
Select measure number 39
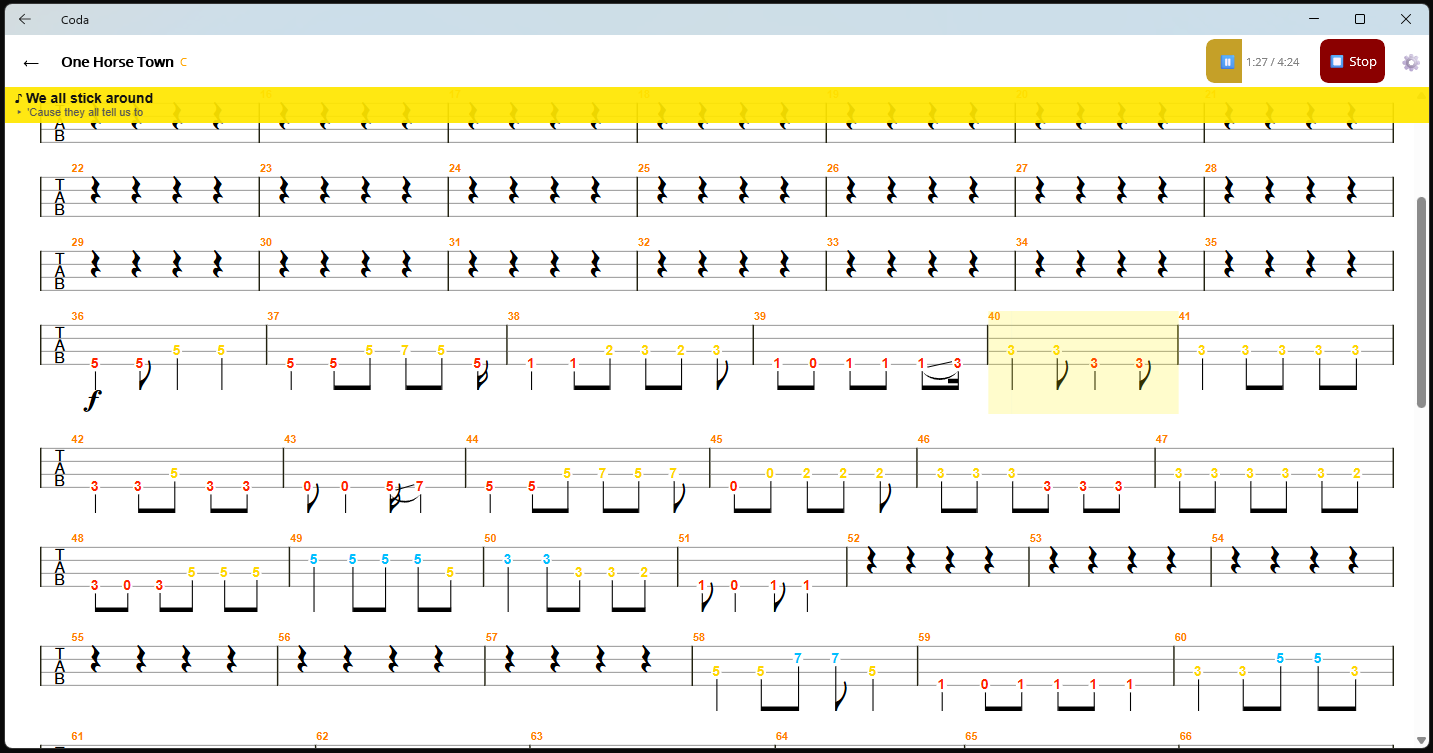click(760, 317)
